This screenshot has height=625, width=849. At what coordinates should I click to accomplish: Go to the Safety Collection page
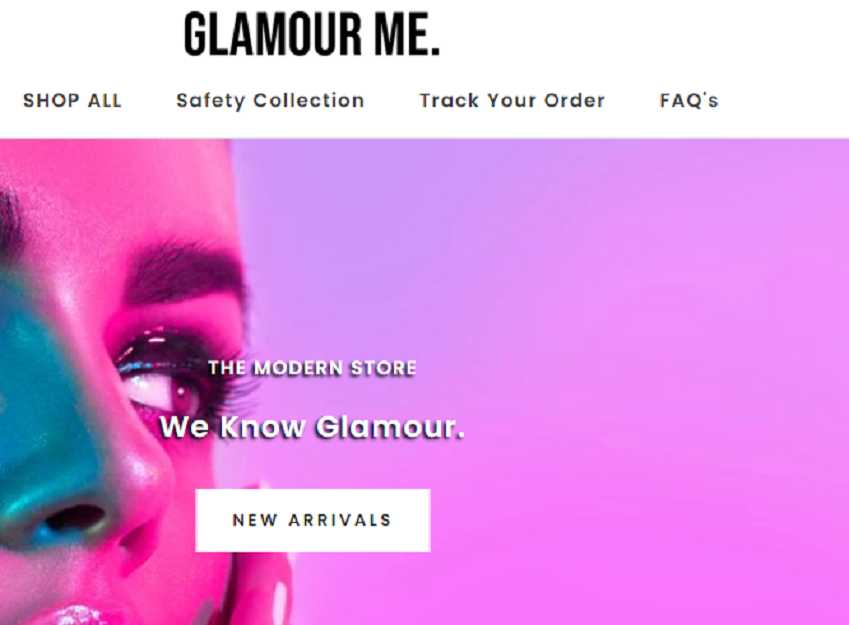point(270,101)
